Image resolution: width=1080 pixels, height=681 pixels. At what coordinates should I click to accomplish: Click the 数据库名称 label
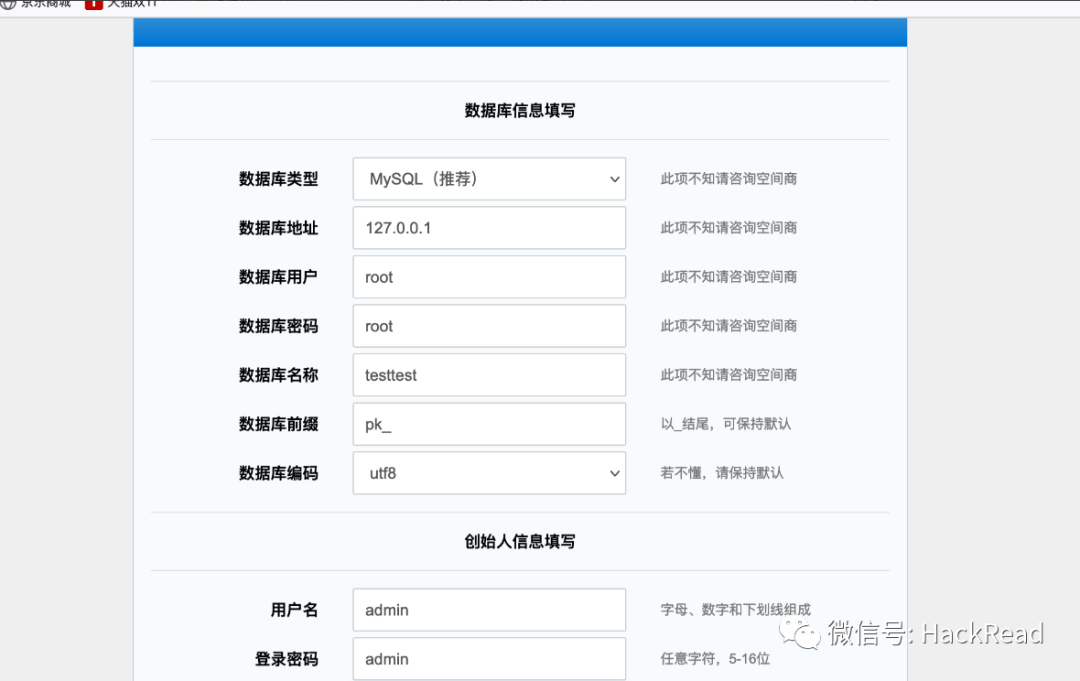click(278, 375)
